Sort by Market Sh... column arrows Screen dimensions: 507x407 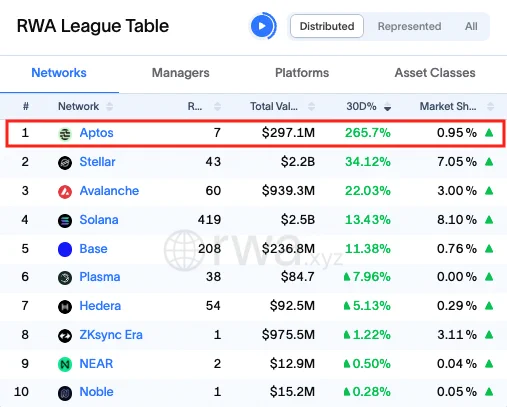pyautogui.click(x=490, y=107)
